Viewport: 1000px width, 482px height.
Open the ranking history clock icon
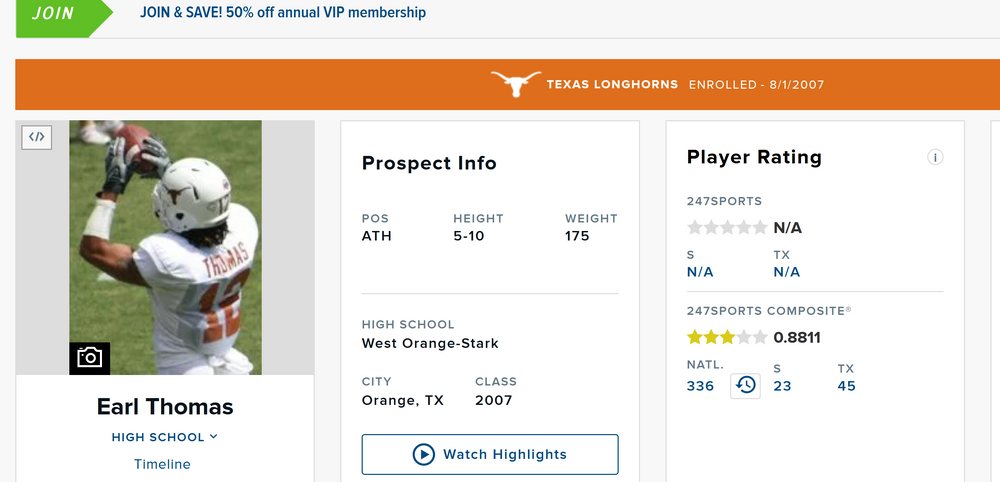pyautogui.click(x=745, y=386)
